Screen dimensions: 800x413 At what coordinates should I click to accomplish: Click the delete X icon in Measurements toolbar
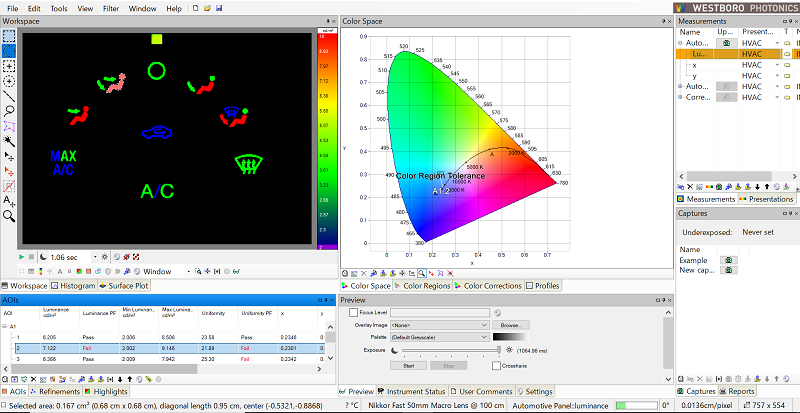tap(690, 187)
